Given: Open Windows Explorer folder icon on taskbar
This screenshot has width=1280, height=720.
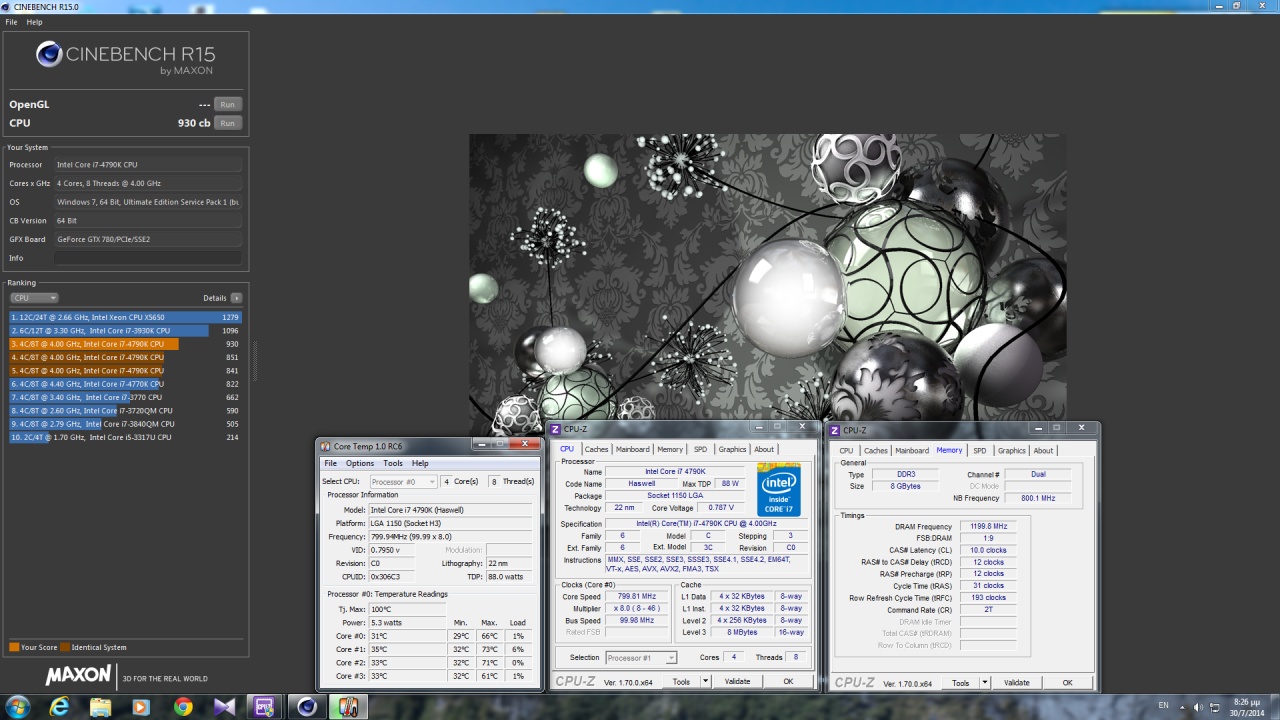Looking at the screenshot, I should pos(101,707).
